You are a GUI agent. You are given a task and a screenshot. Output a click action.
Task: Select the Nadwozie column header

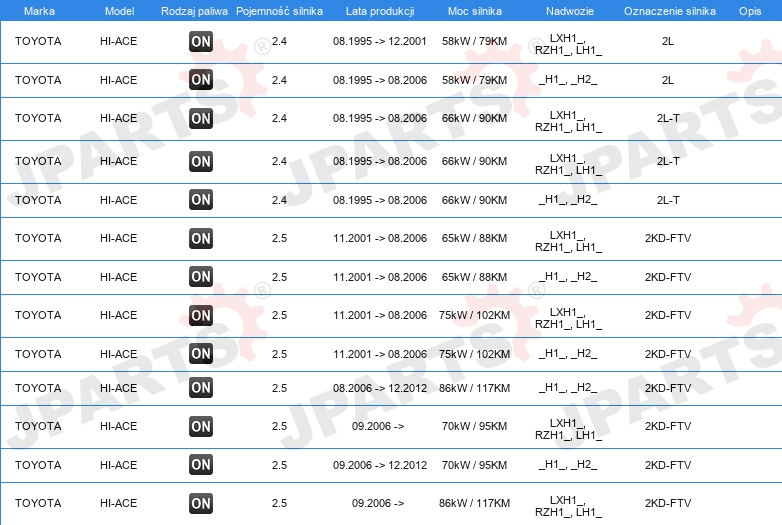(570, 11)
